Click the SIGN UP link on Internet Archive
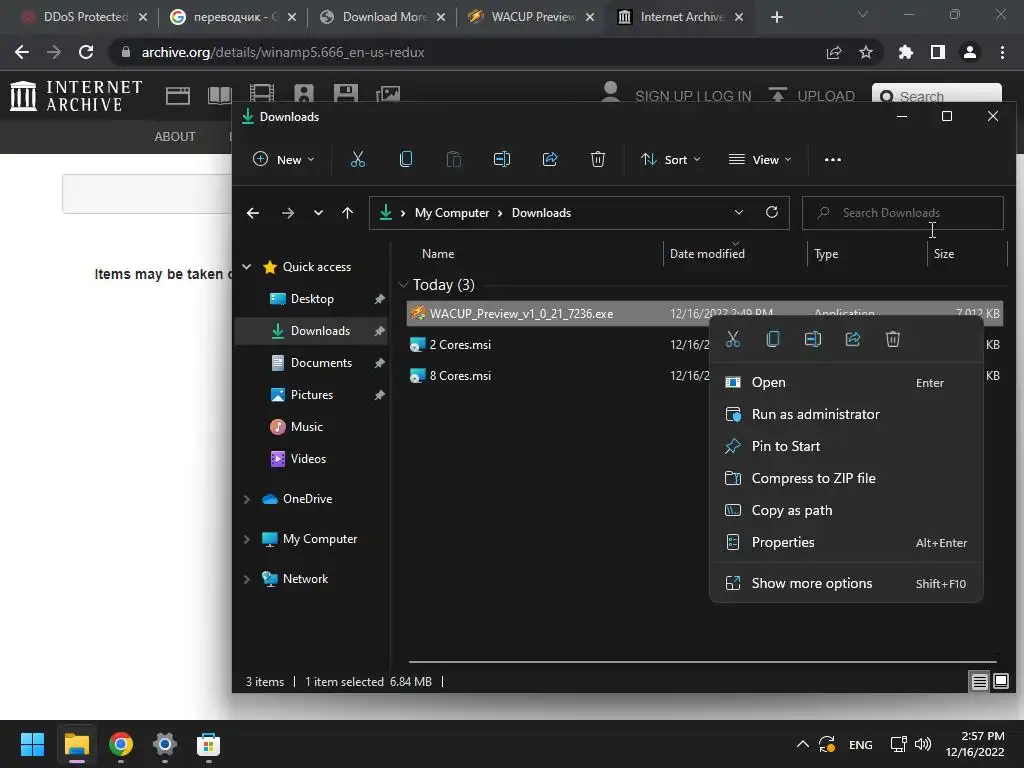 click(x=665, y=96)
